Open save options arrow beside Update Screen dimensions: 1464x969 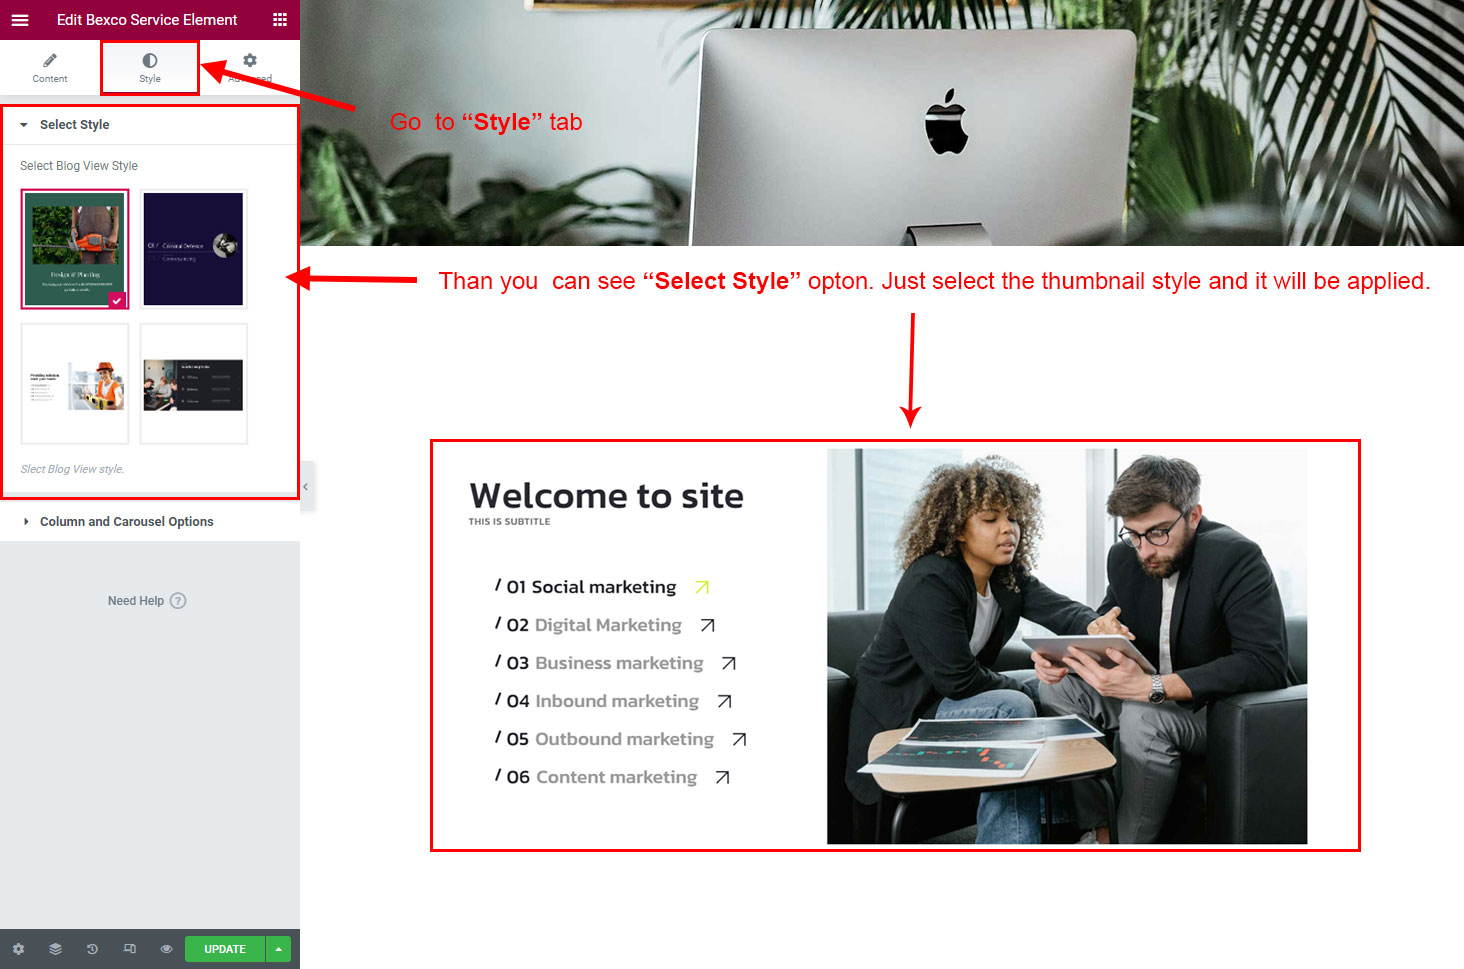(278, 949)
